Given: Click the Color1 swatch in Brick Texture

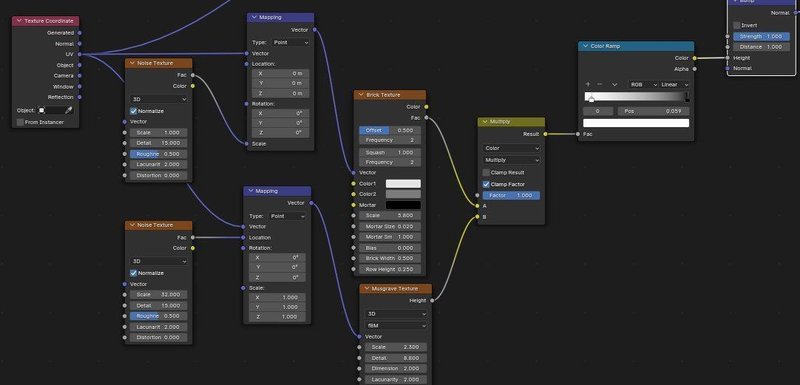Looking at the screenshot, I should [403, 184].
